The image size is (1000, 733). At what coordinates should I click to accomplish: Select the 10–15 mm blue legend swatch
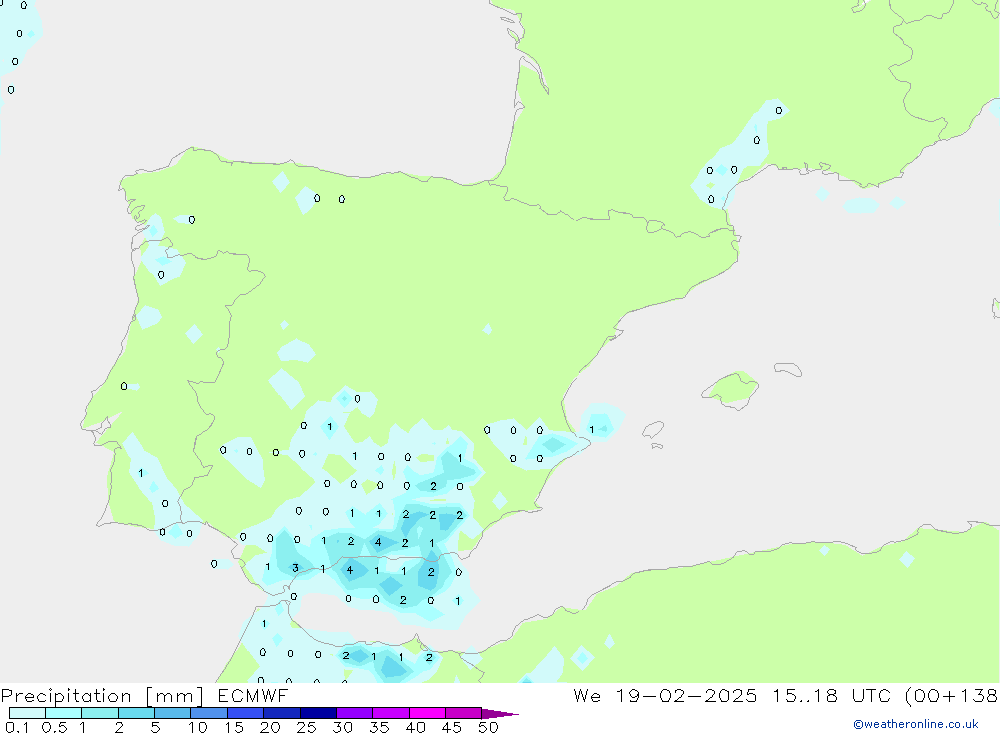[x=209, y=713]
